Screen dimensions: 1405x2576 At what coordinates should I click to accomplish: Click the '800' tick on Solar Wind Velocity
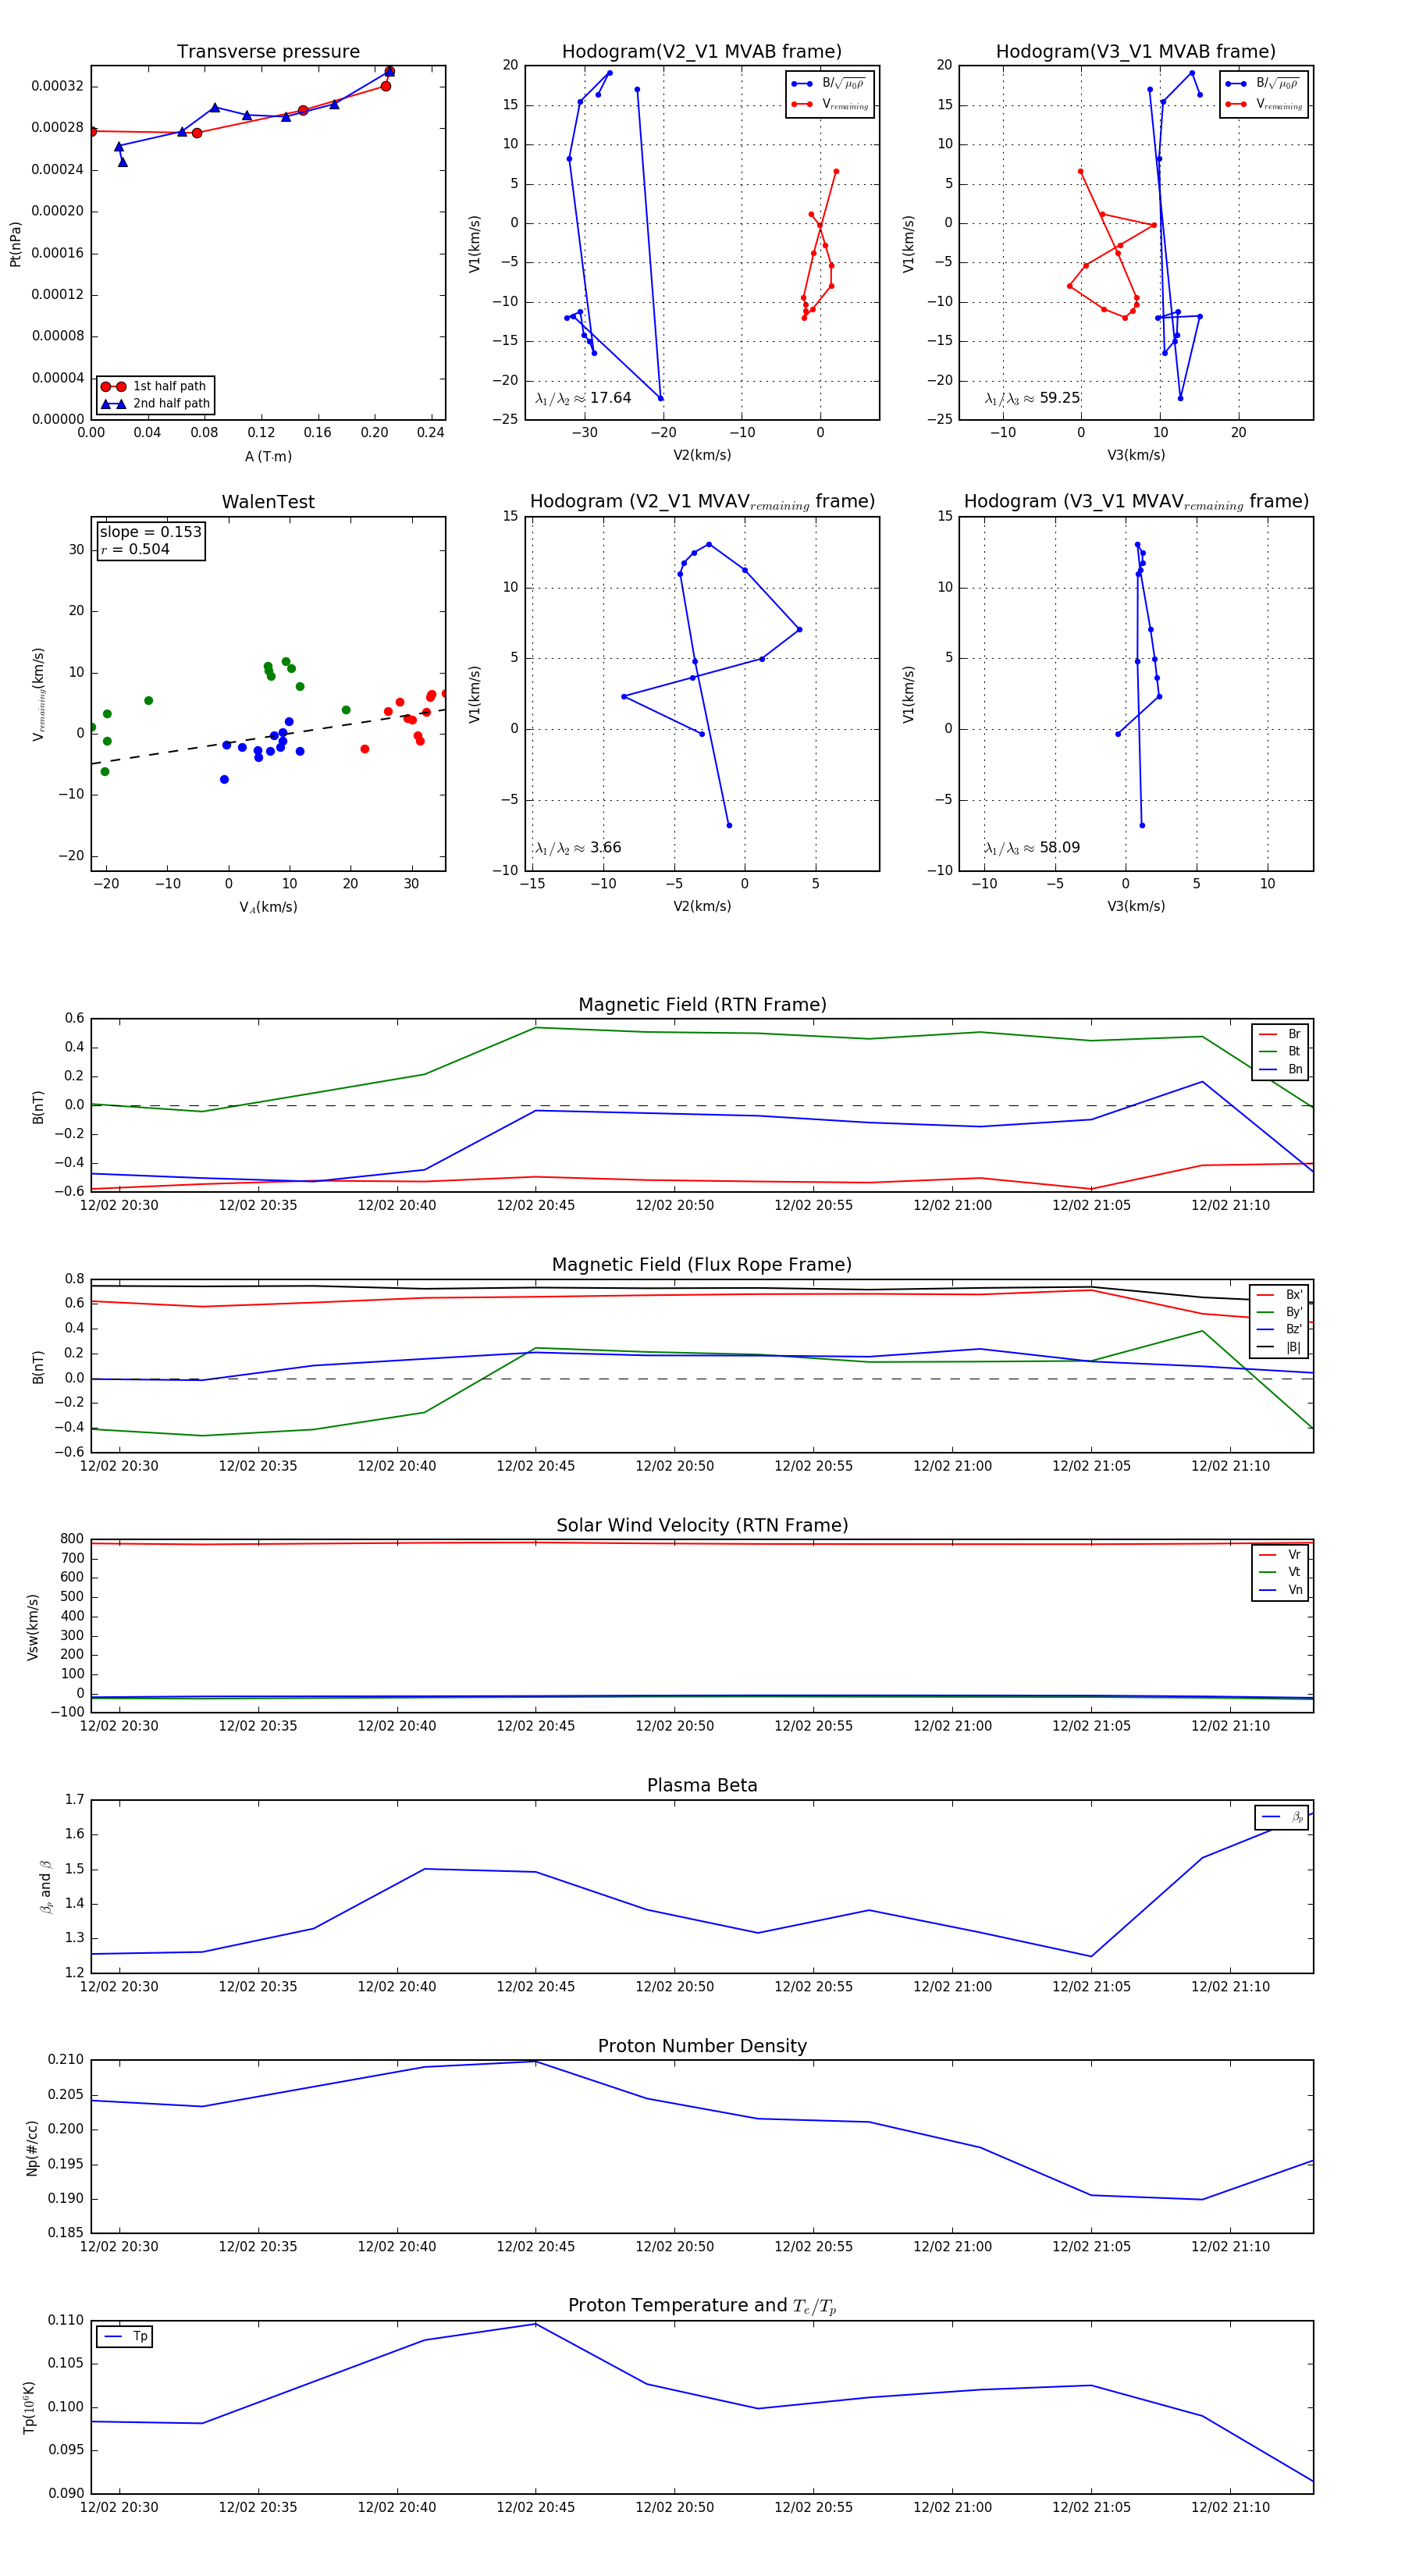tap(72, 1539)
